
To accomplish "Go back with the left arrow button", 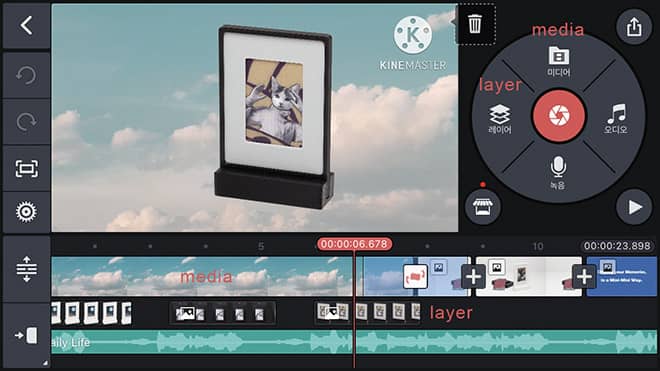I will point(26,25).
